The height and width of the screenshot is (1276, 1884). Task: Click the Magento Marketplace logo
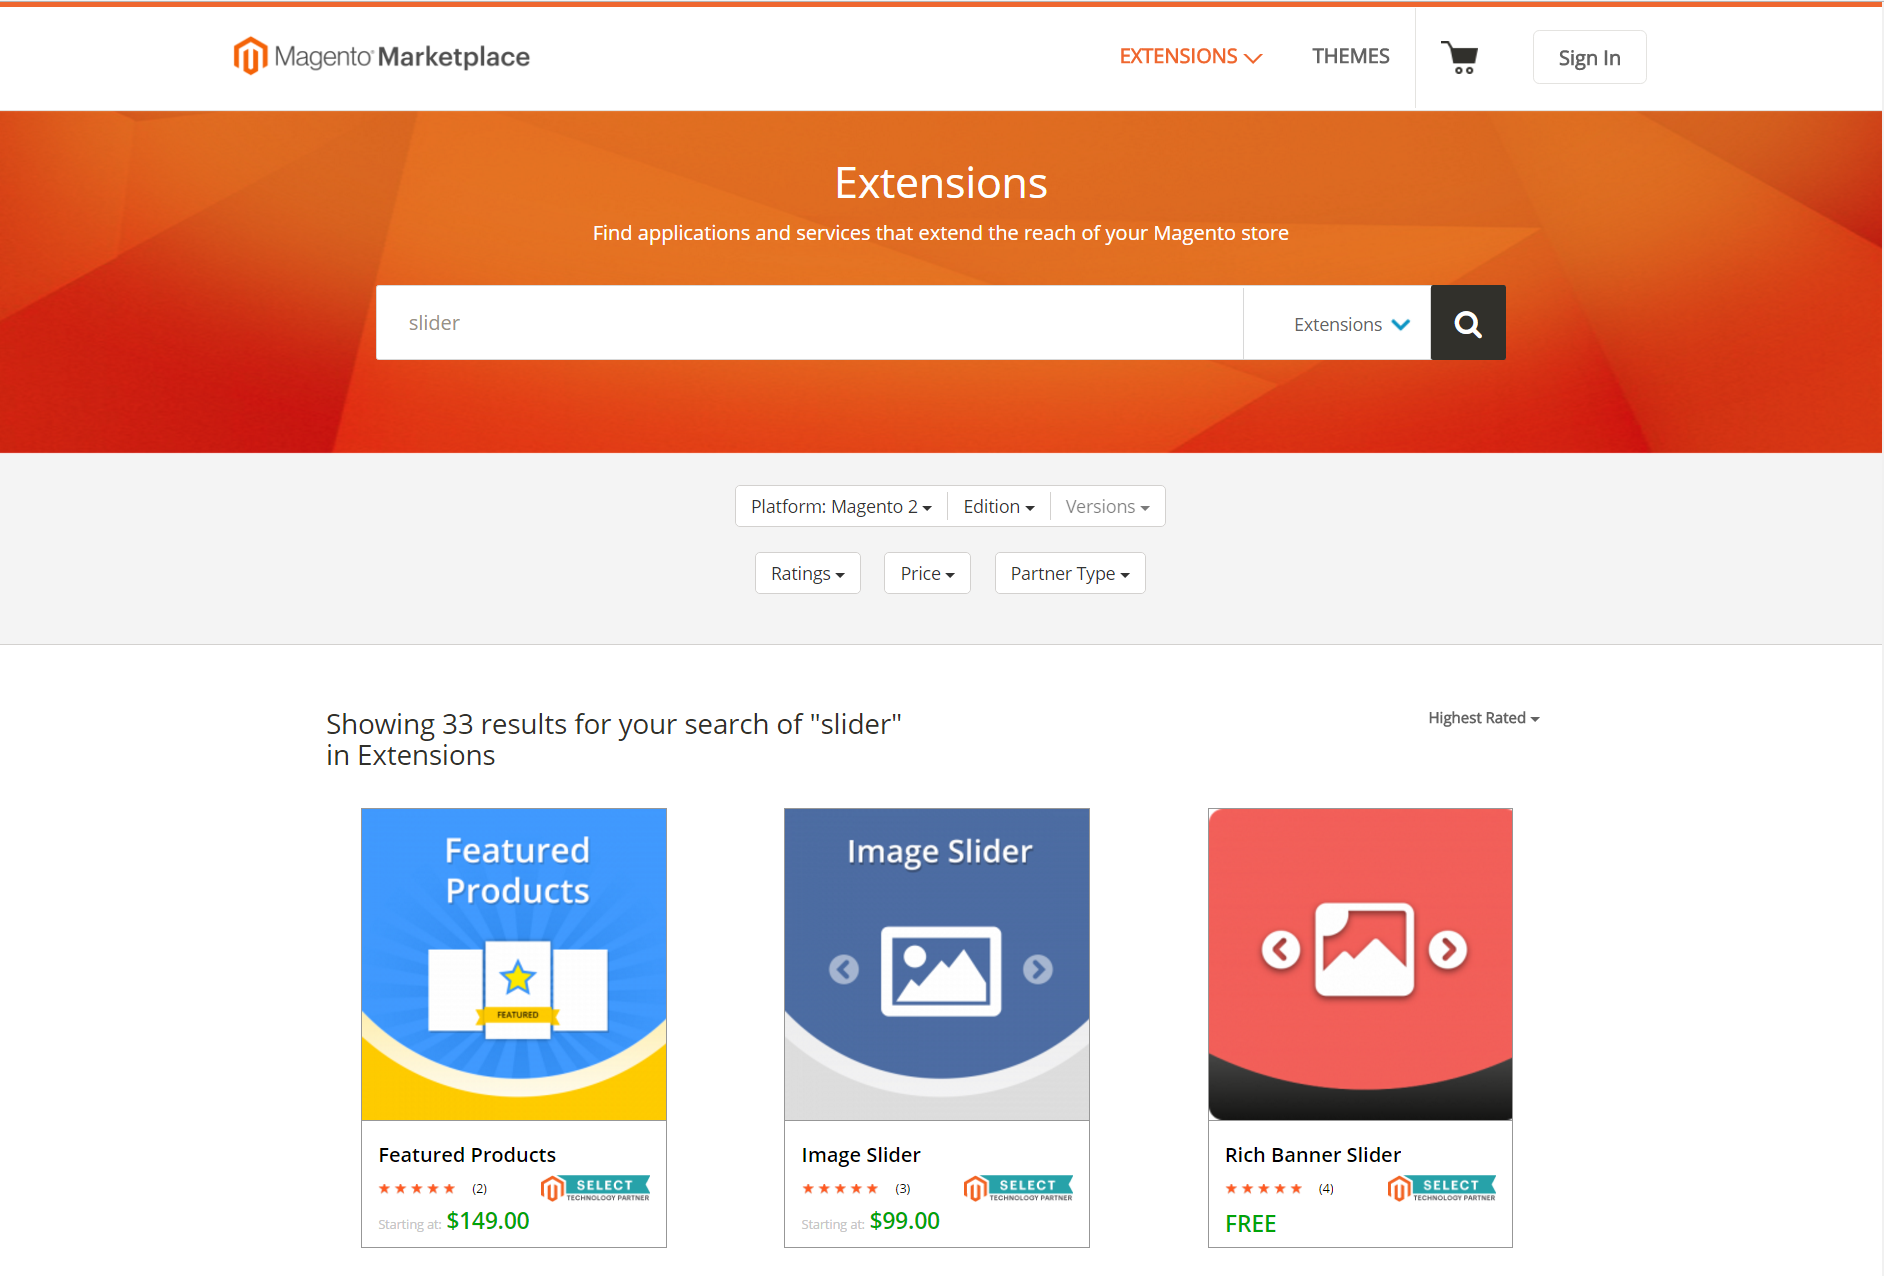click(381, 56)
